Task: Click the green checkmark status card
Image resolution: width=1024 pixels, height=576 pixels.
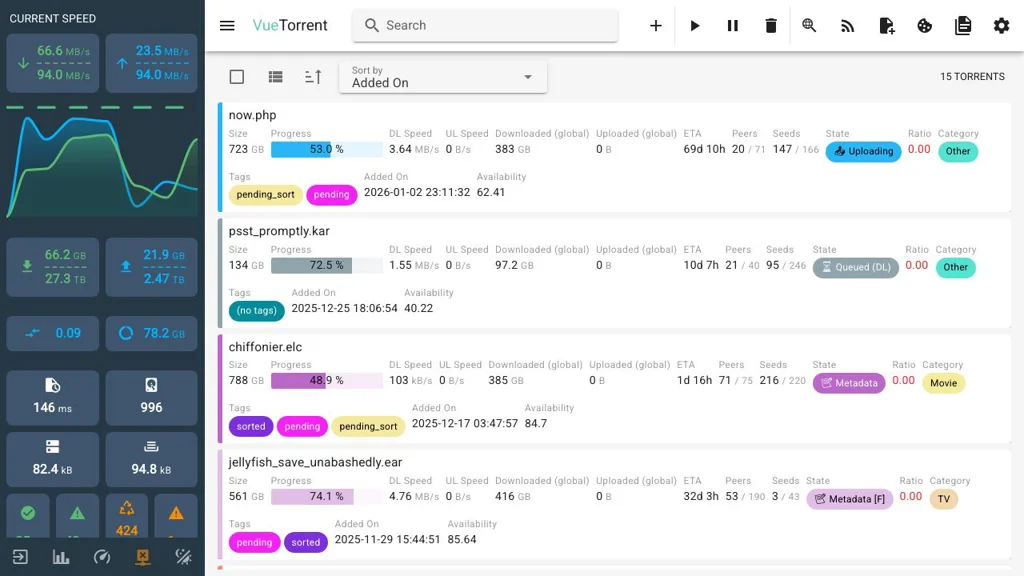Action: pyautogui.click(x=28, y=517)
